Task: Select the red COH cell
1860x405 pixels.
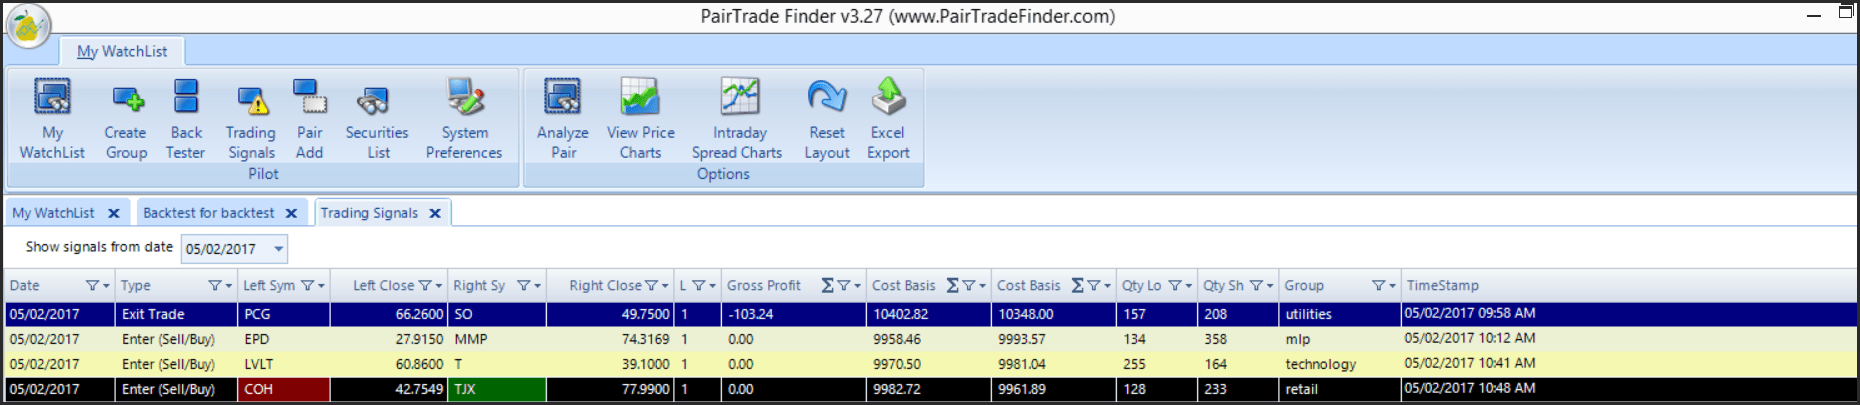Action: [x=284, y=389]
